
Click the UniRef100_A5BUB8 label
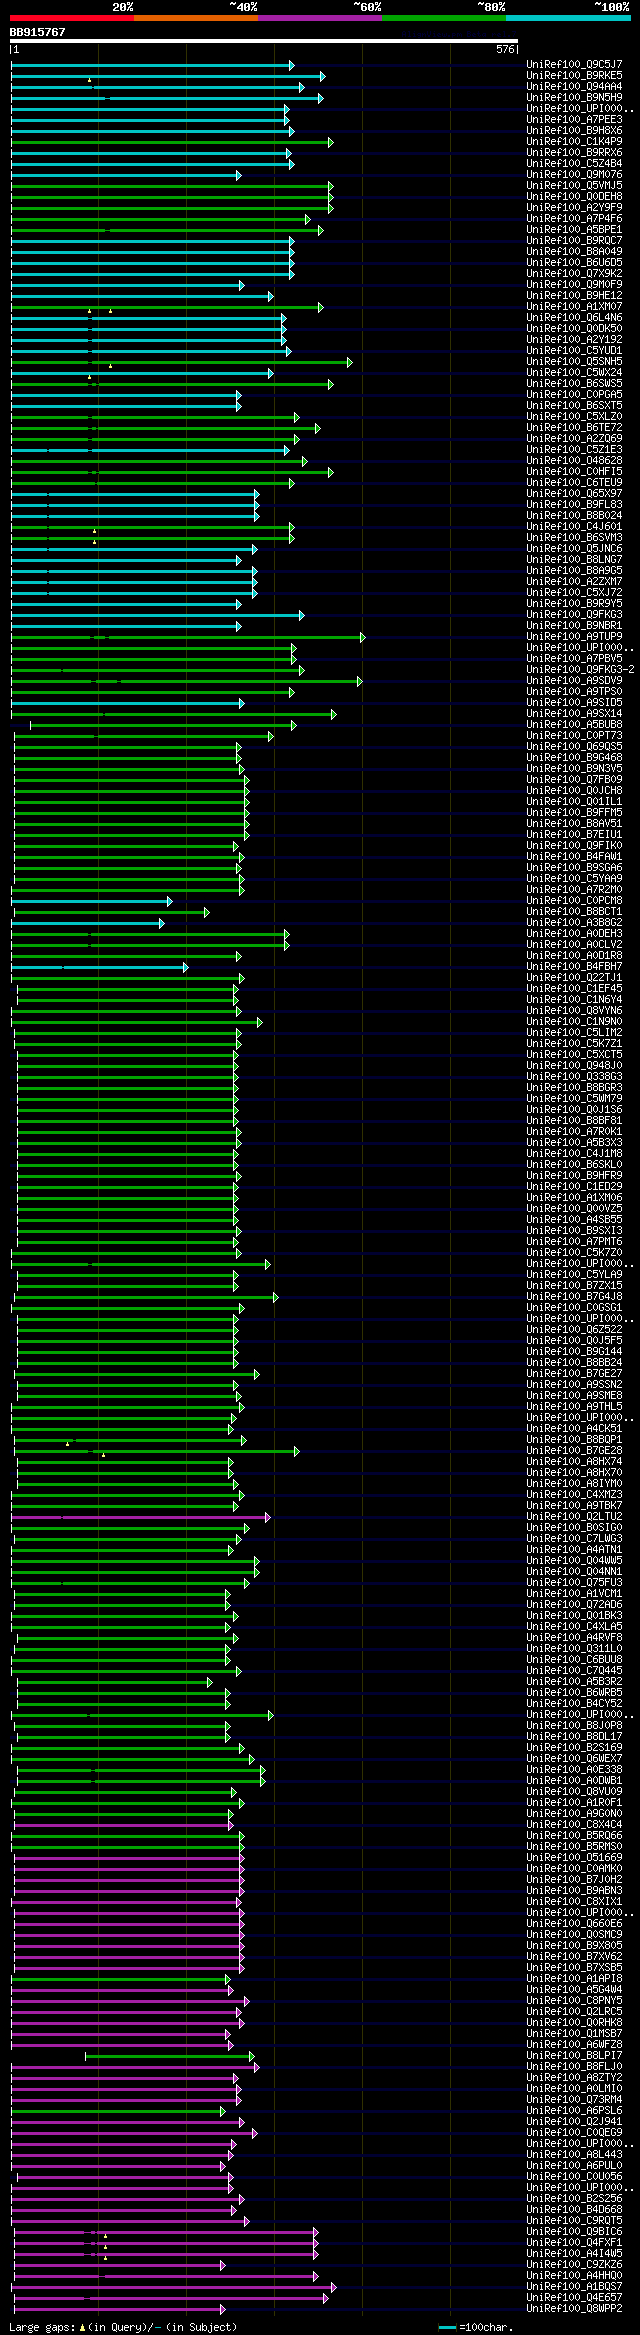(x=574, y=725)
